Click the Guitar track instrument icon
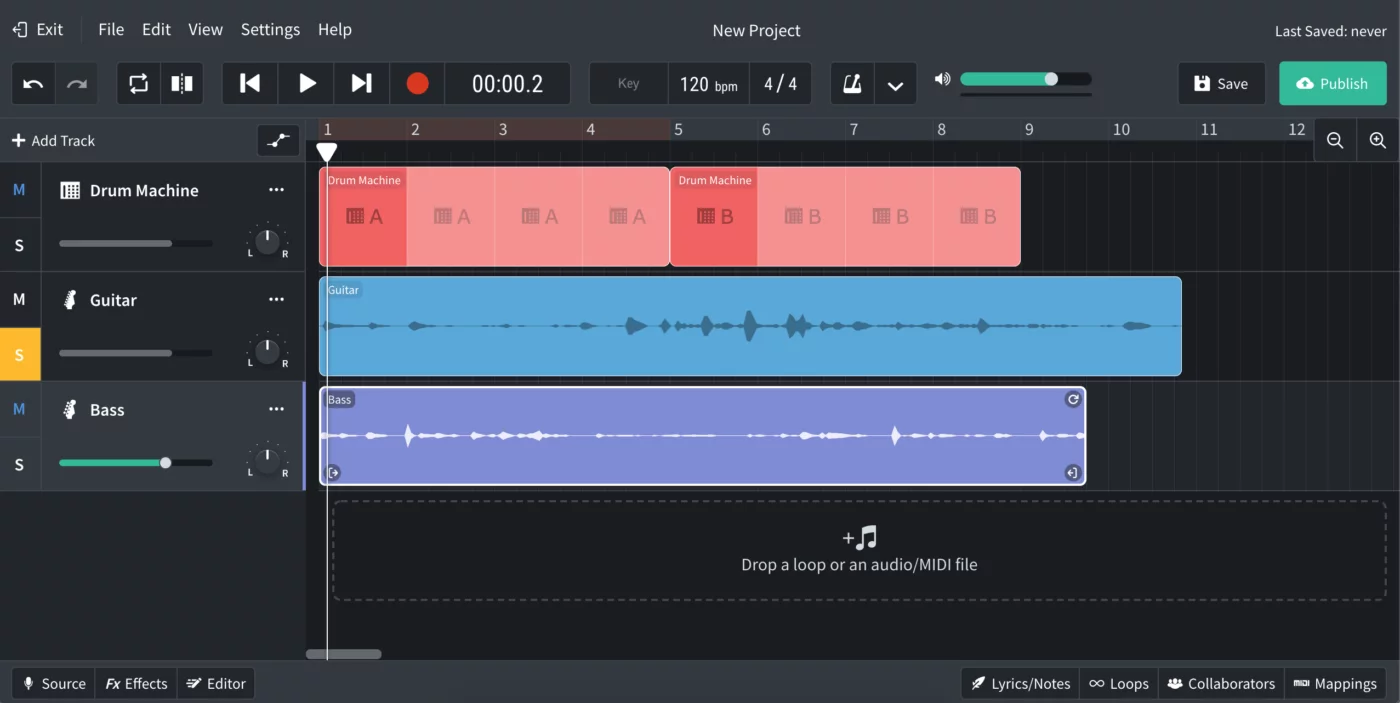This screenshot has width=1400, height=703. point(70,299)
